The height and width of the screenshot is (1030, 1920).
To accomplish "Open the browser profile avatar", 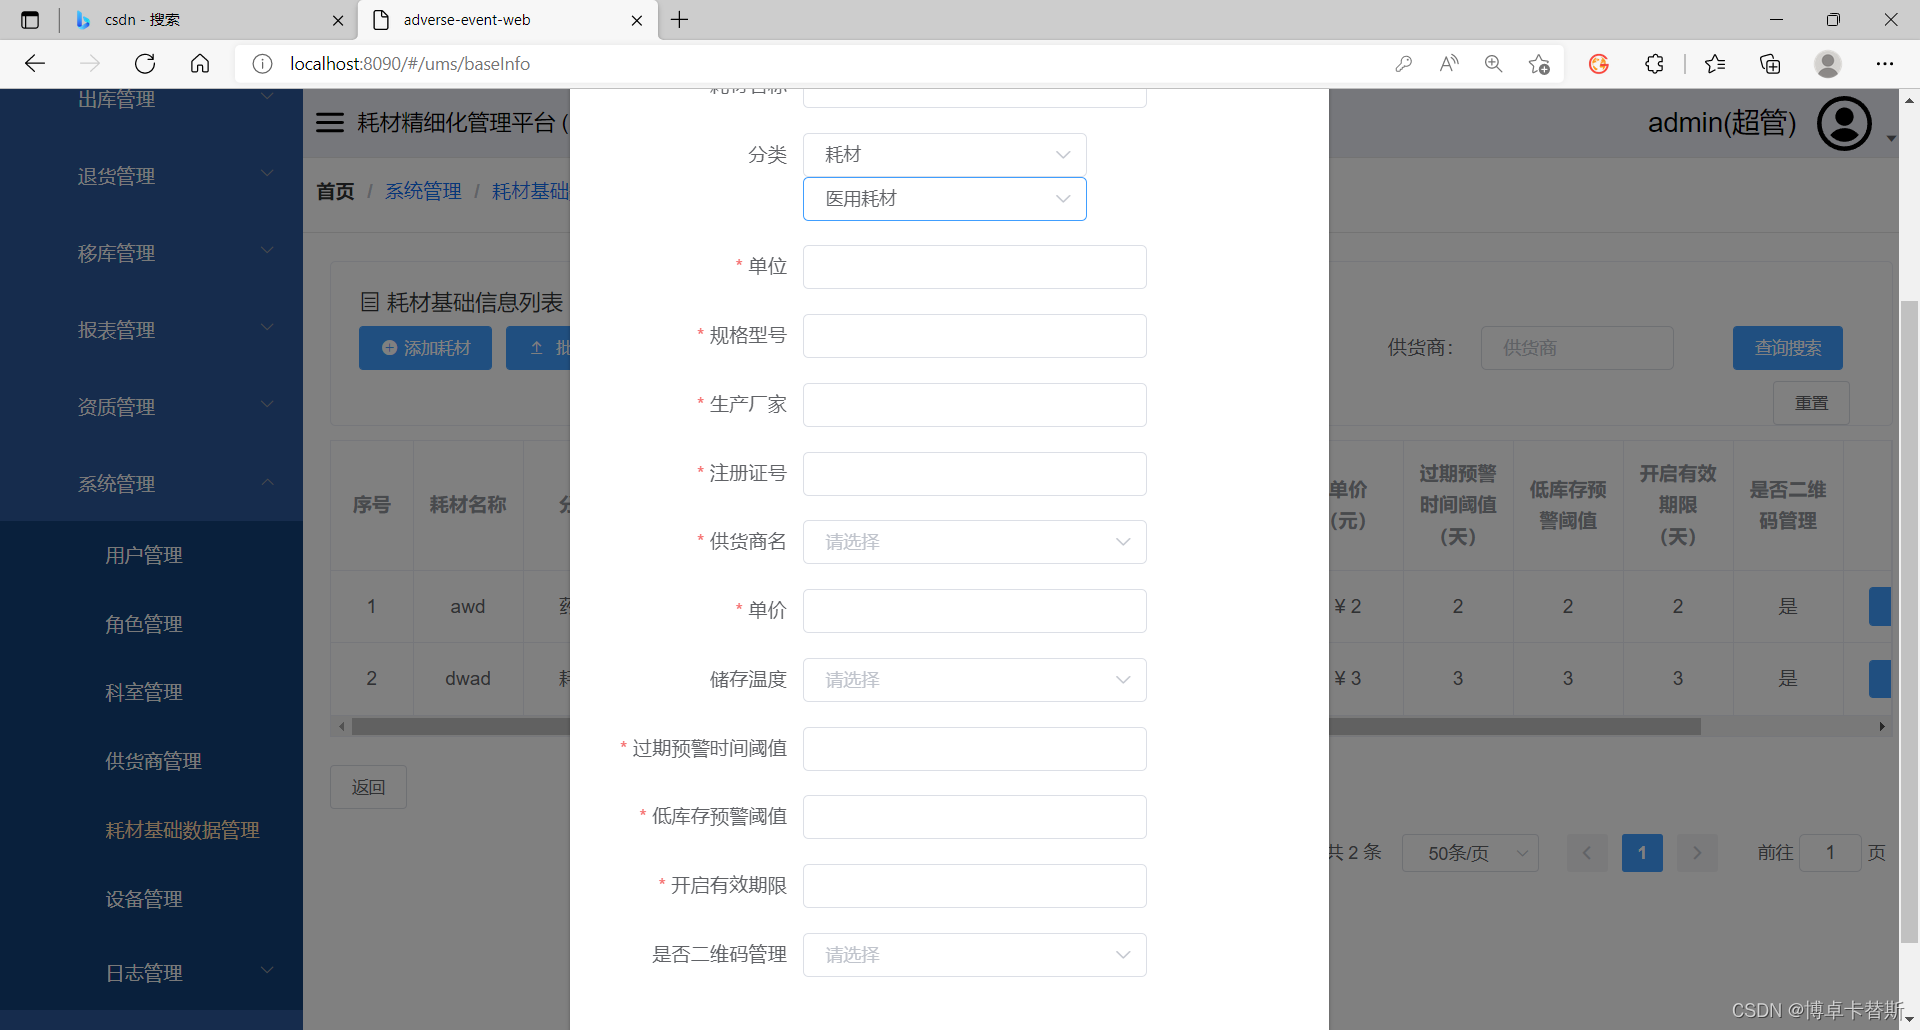I will 1828,64.
